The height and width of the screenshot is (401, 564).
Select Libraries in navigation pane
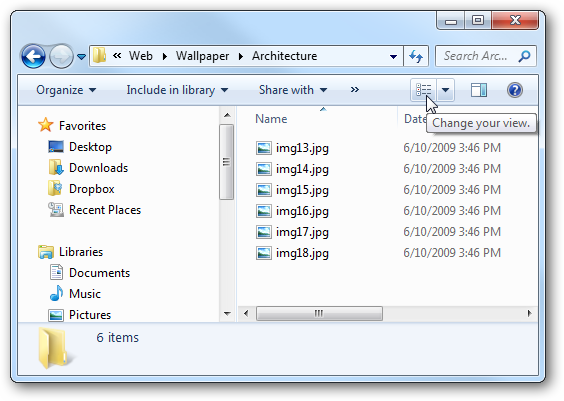coord(81,252)
